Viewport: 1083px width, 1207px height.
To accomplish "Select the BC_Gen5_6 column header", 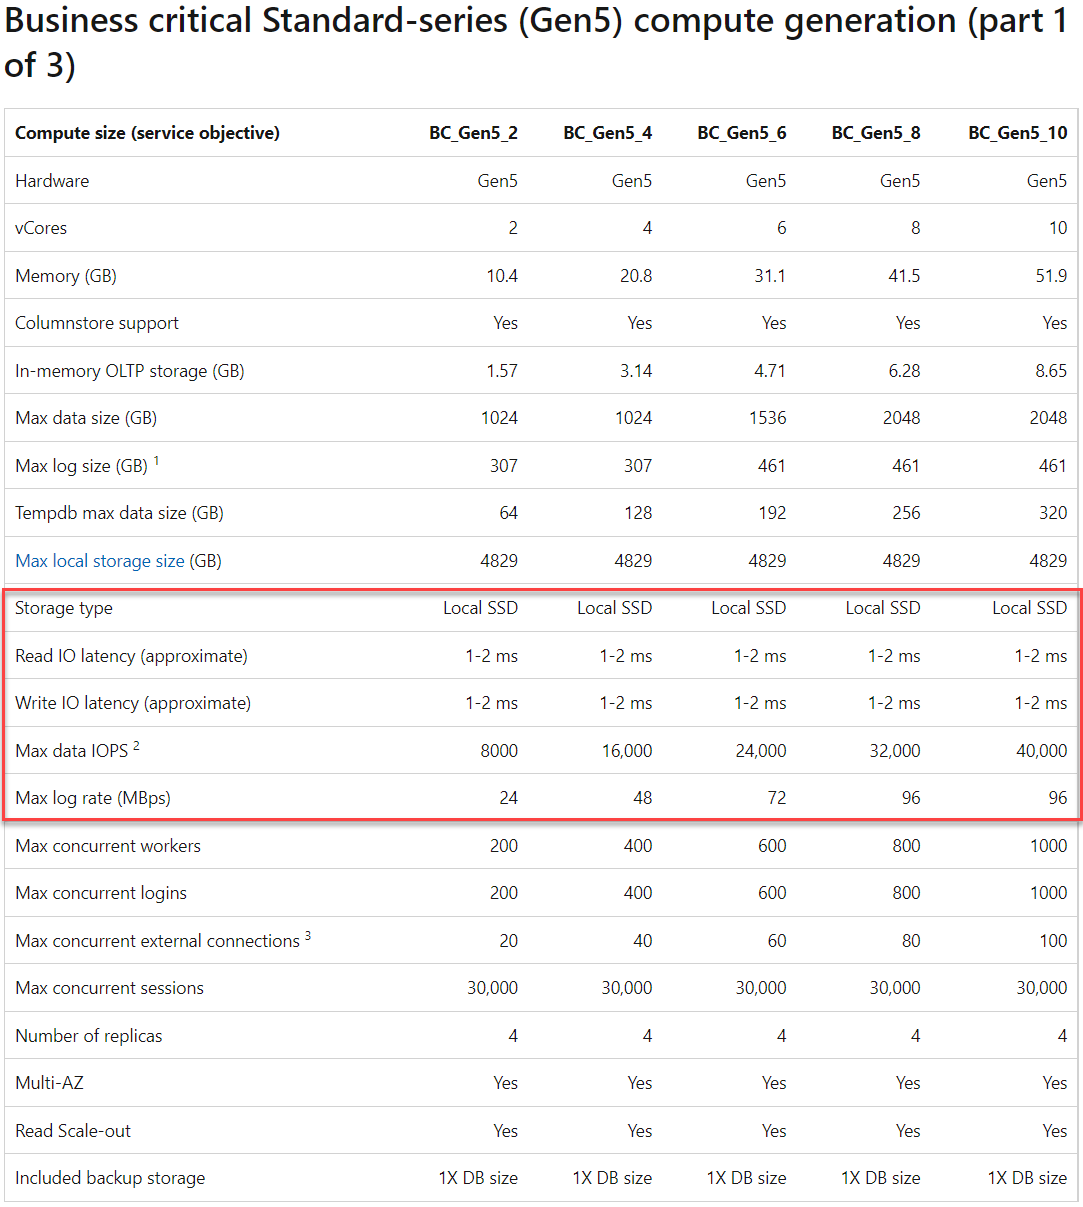I will pyautogui.click(x=742, y=133).
